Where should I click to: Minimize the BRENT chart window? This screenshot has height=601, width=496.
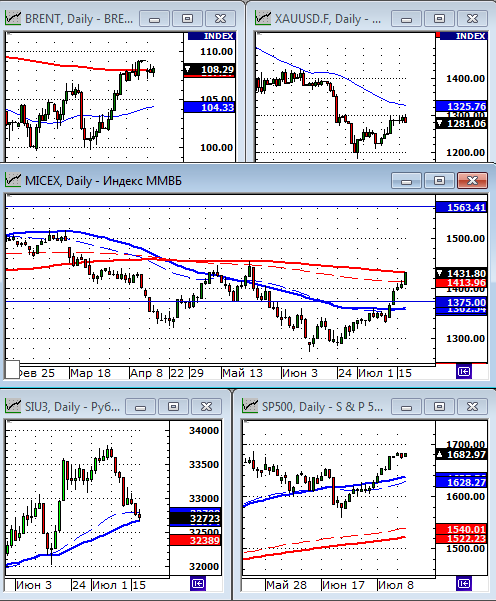click(154, 18)
